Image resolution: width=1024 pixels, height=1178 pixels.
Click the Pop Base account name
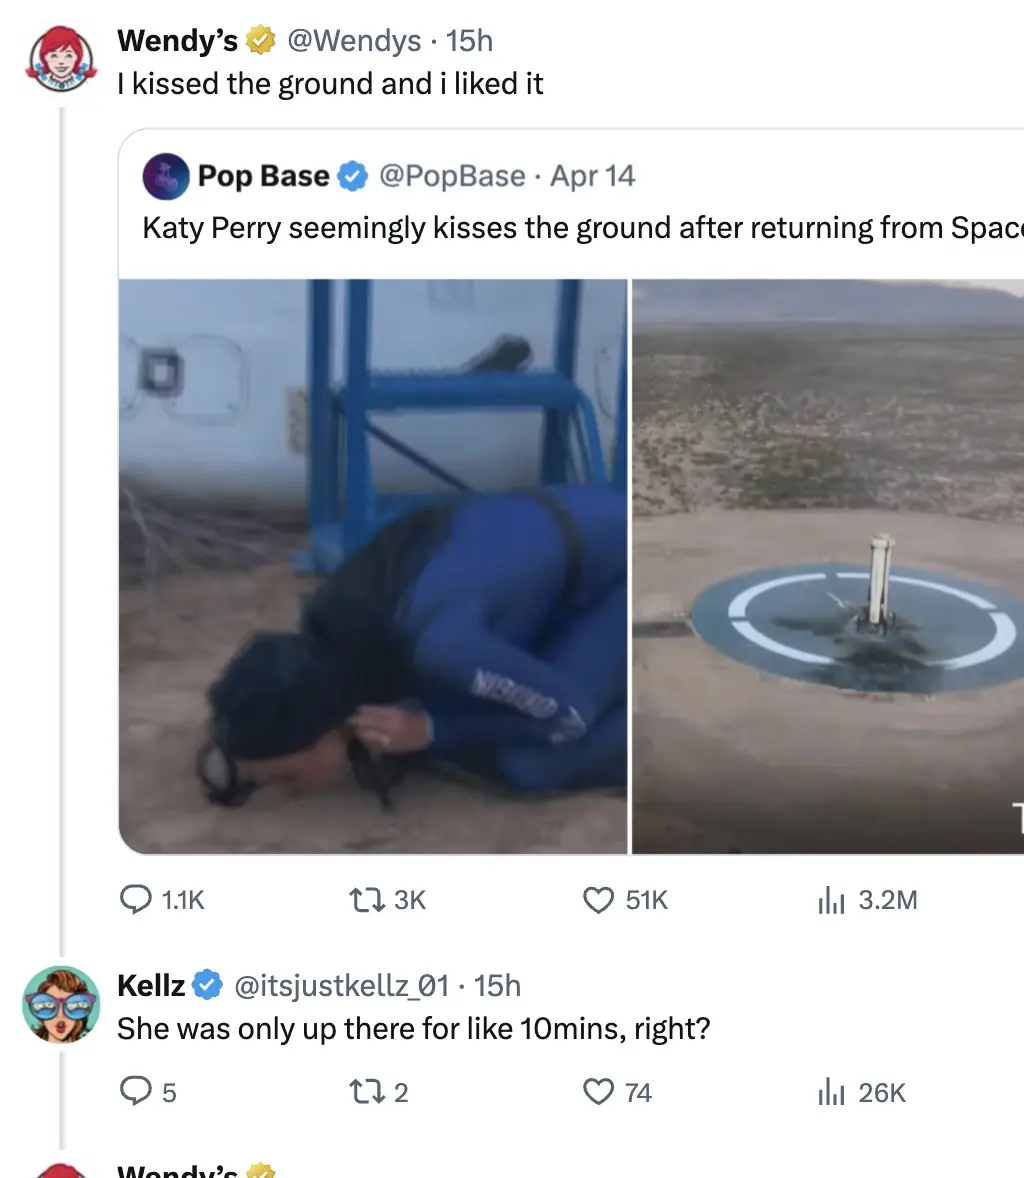click(263, 176)
